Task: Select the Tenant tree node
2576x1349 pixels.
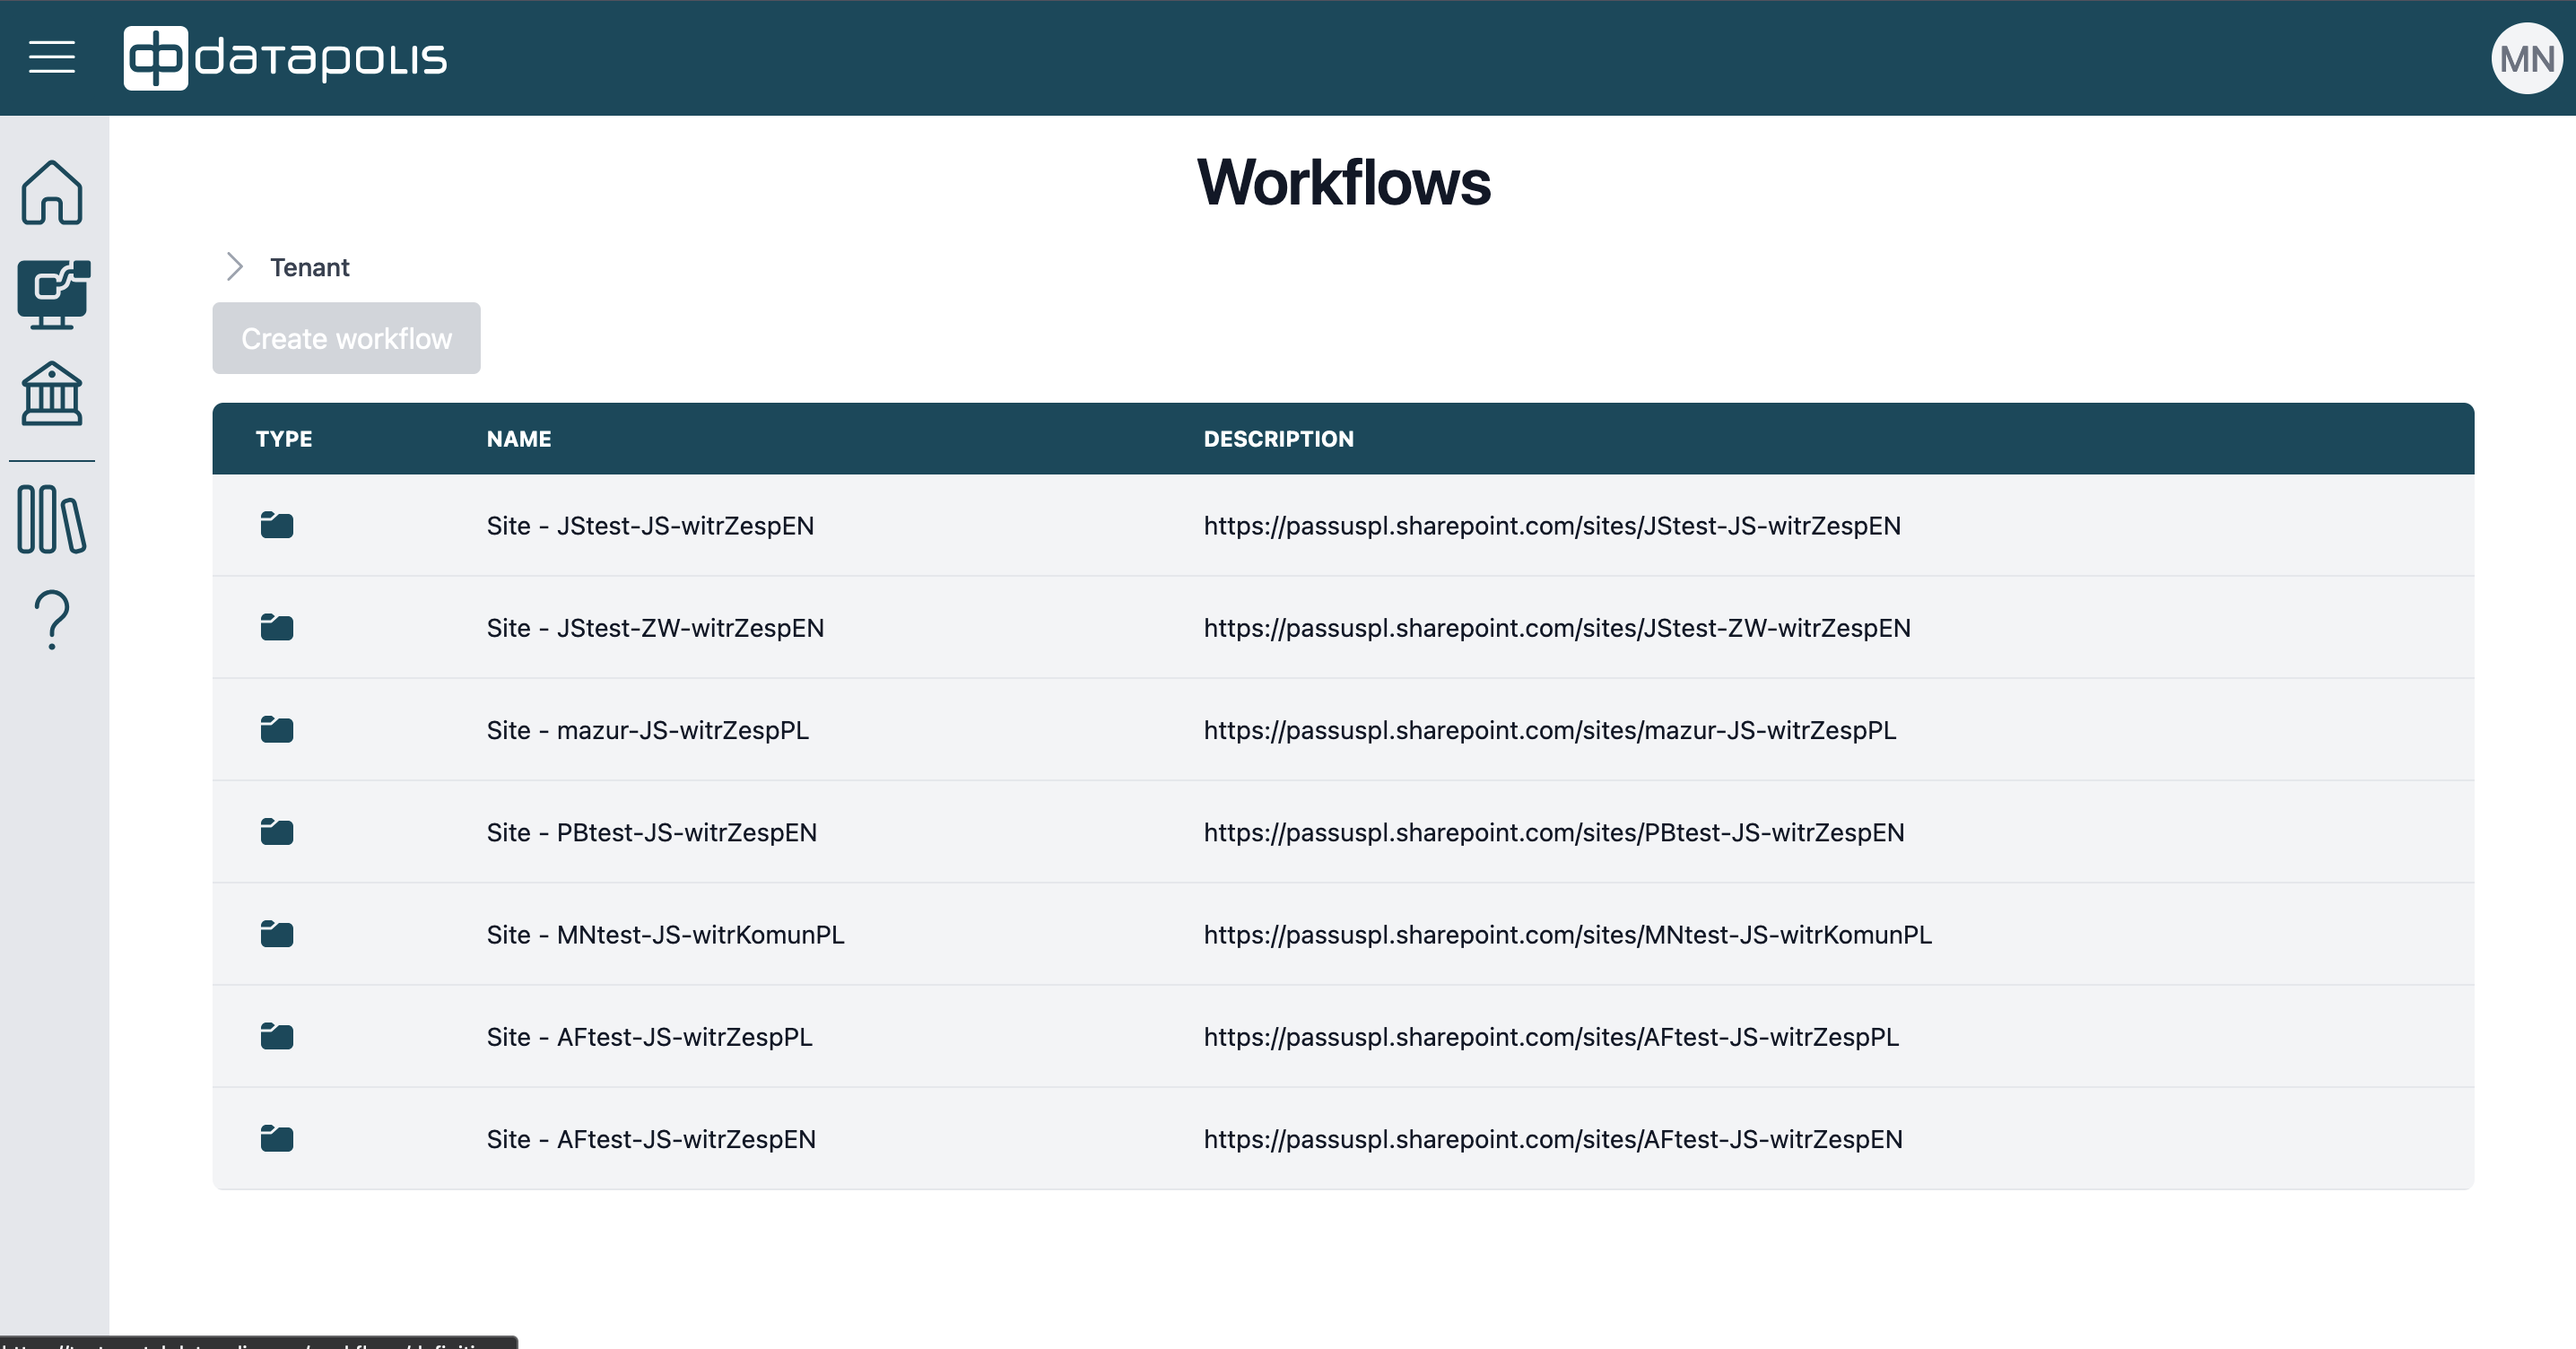Action: tap(309, 267)
